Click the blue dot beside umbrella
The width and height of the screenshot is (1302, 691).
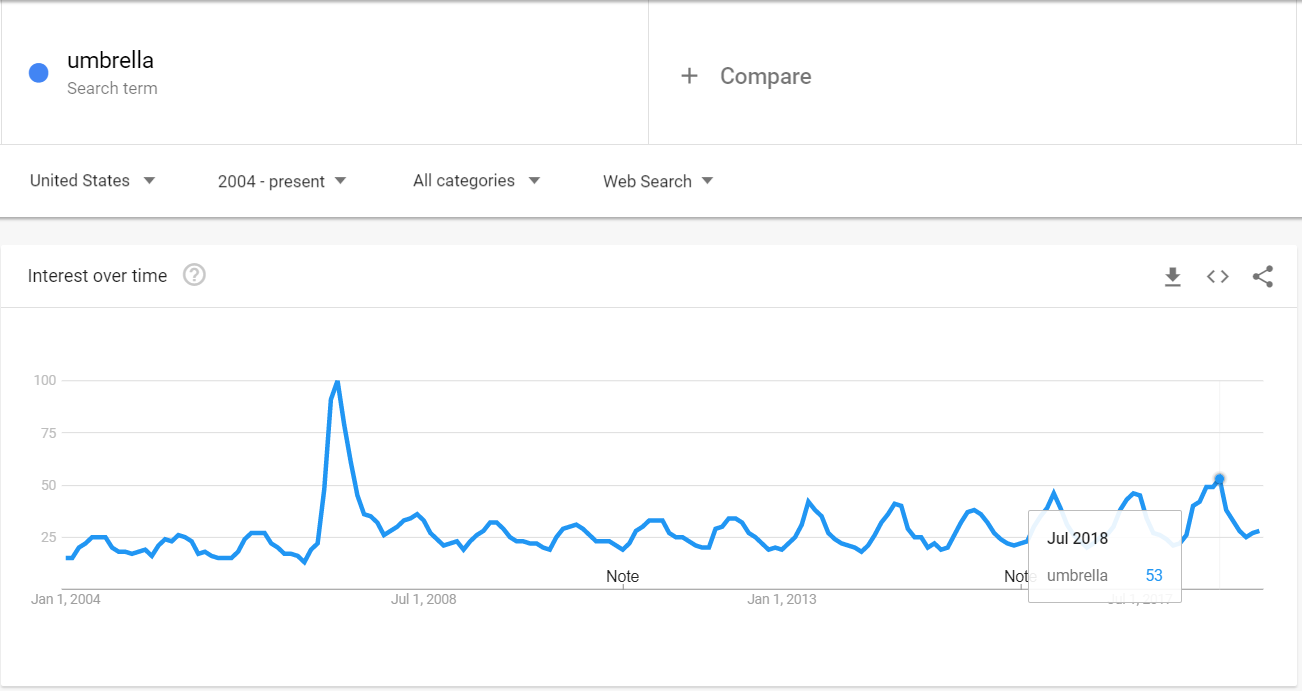point(39,73)
